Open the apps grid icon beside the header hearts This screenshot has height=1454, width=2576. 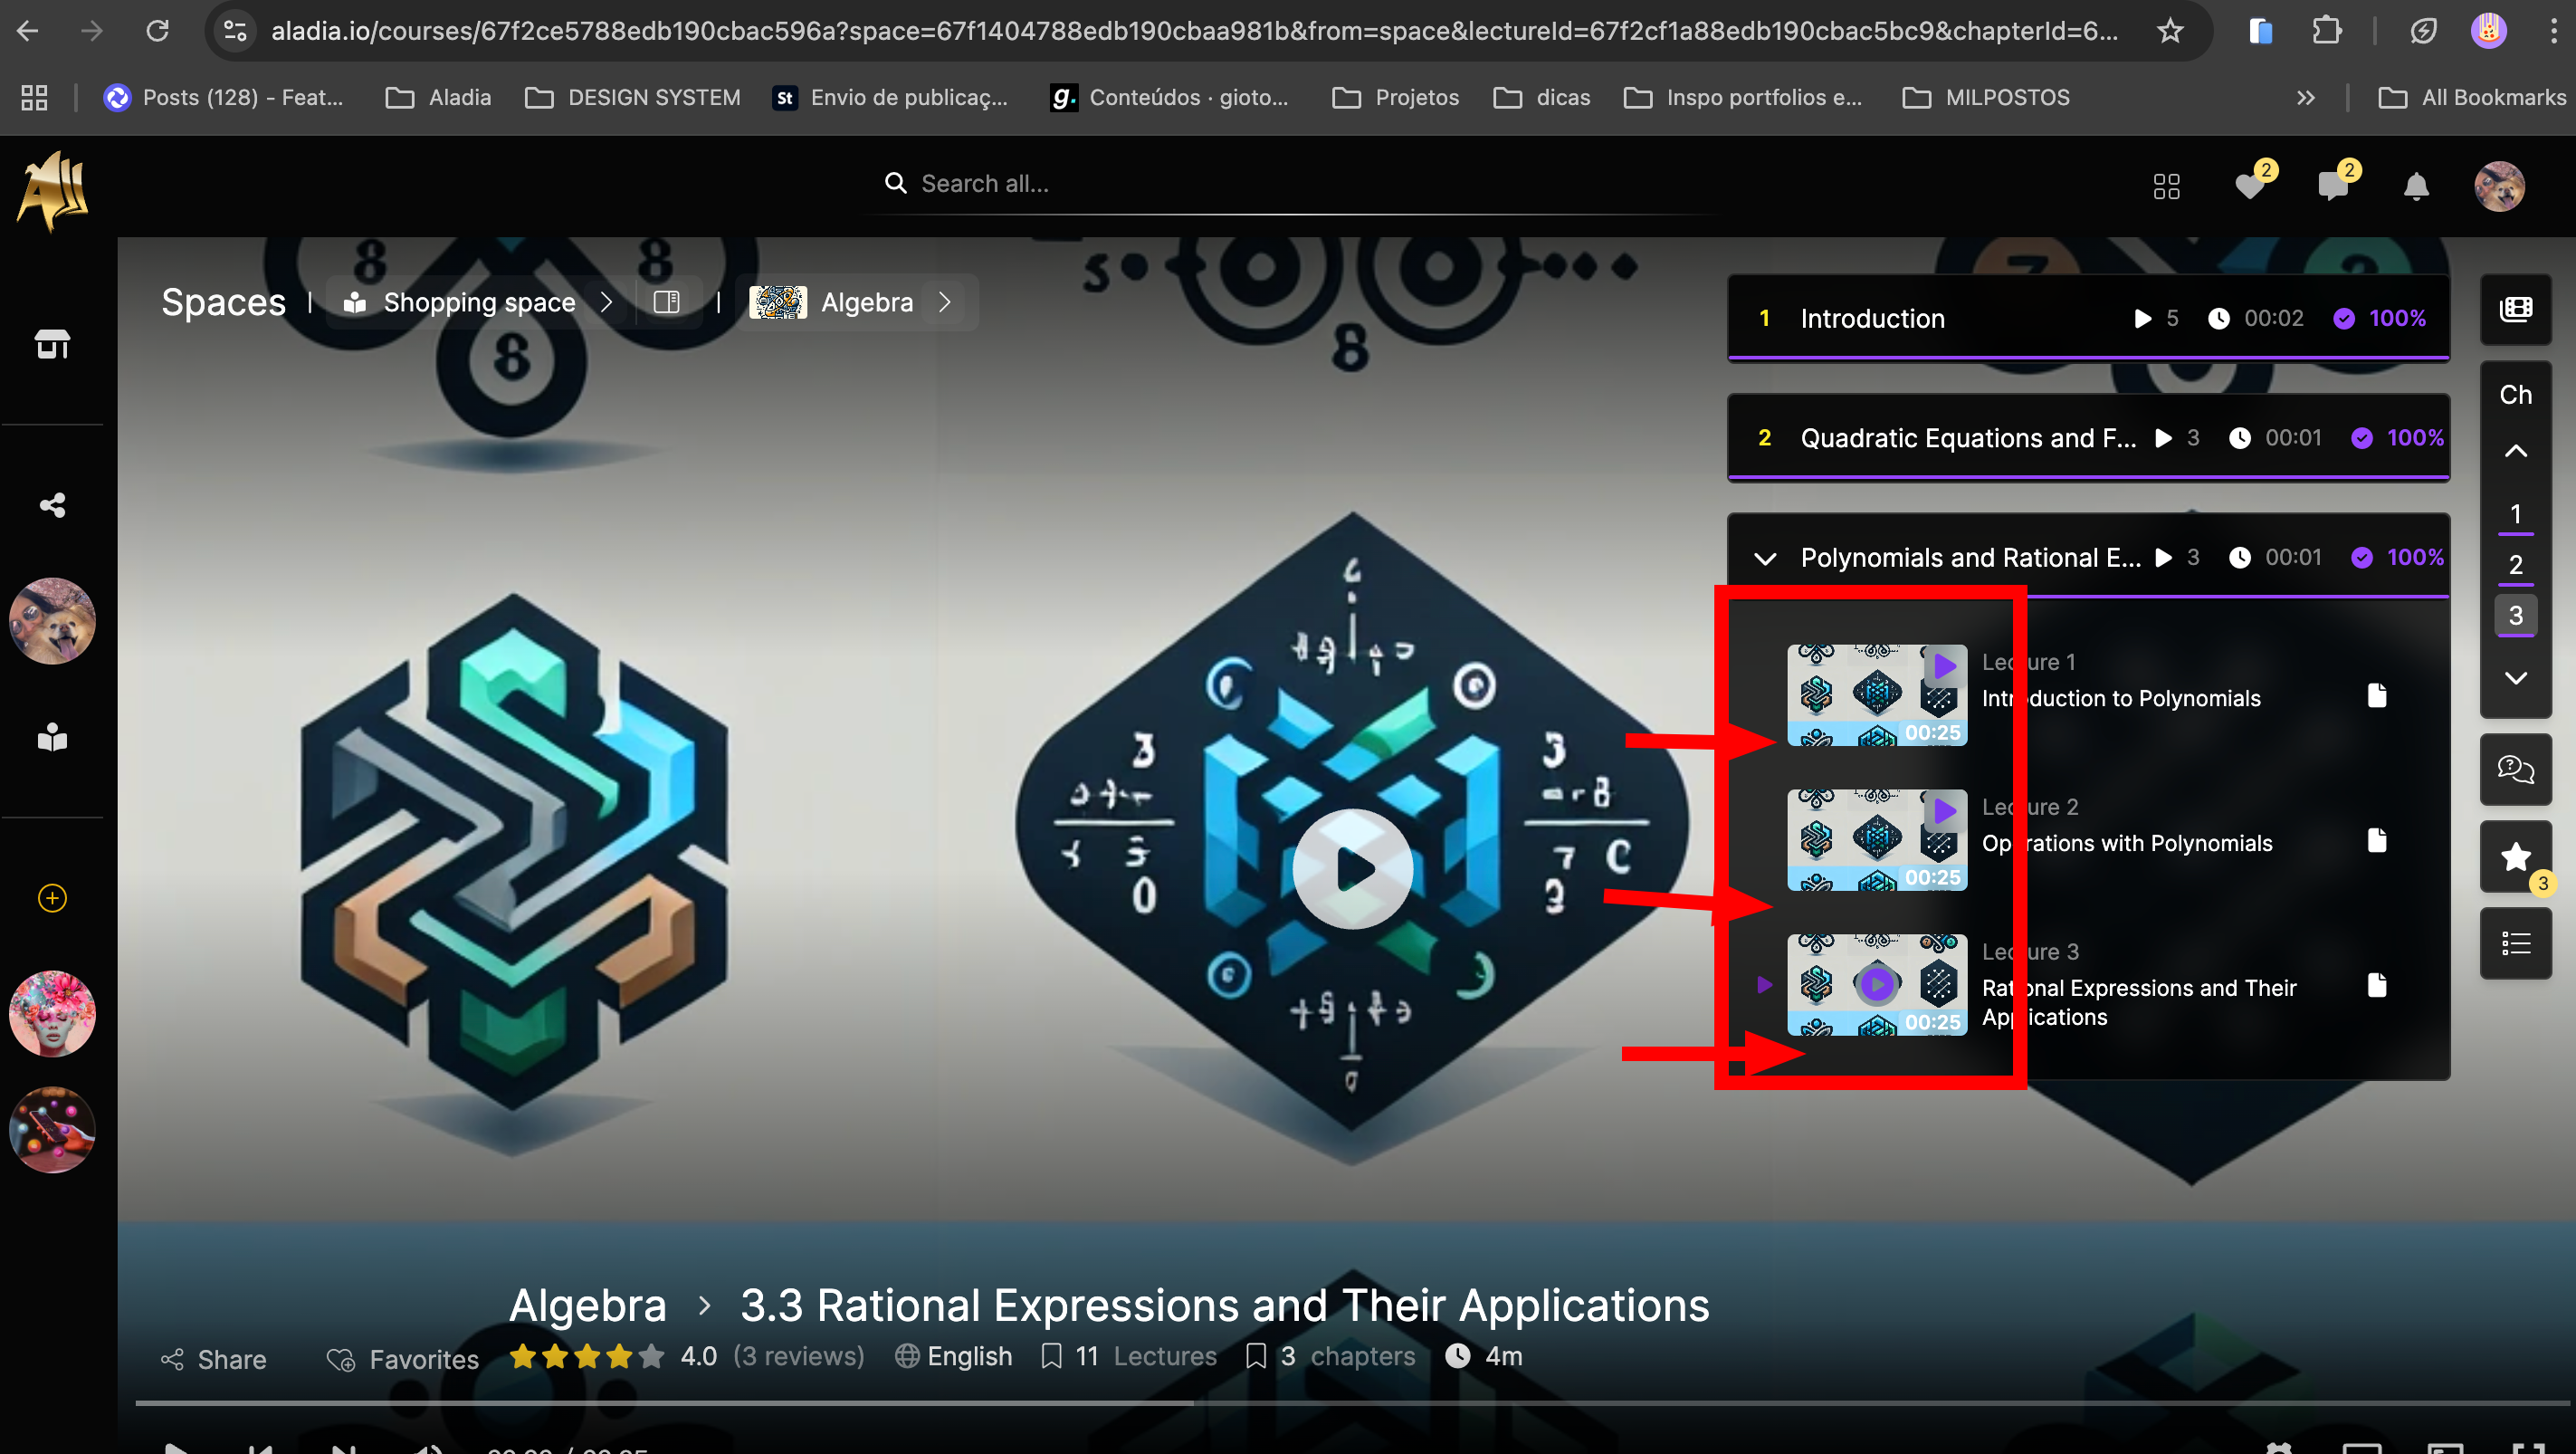click(2166, 186)
